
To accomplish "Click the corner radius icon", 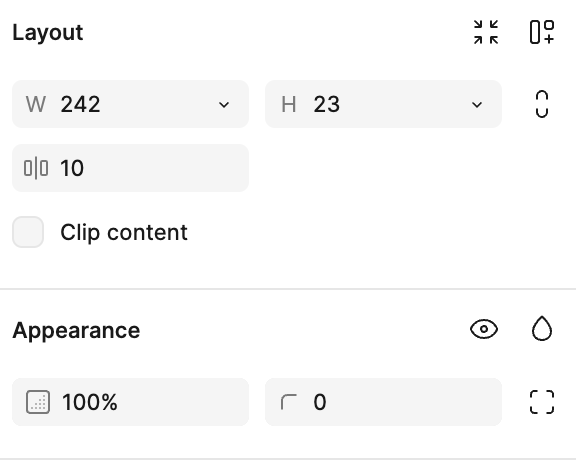I will (289, 402).
